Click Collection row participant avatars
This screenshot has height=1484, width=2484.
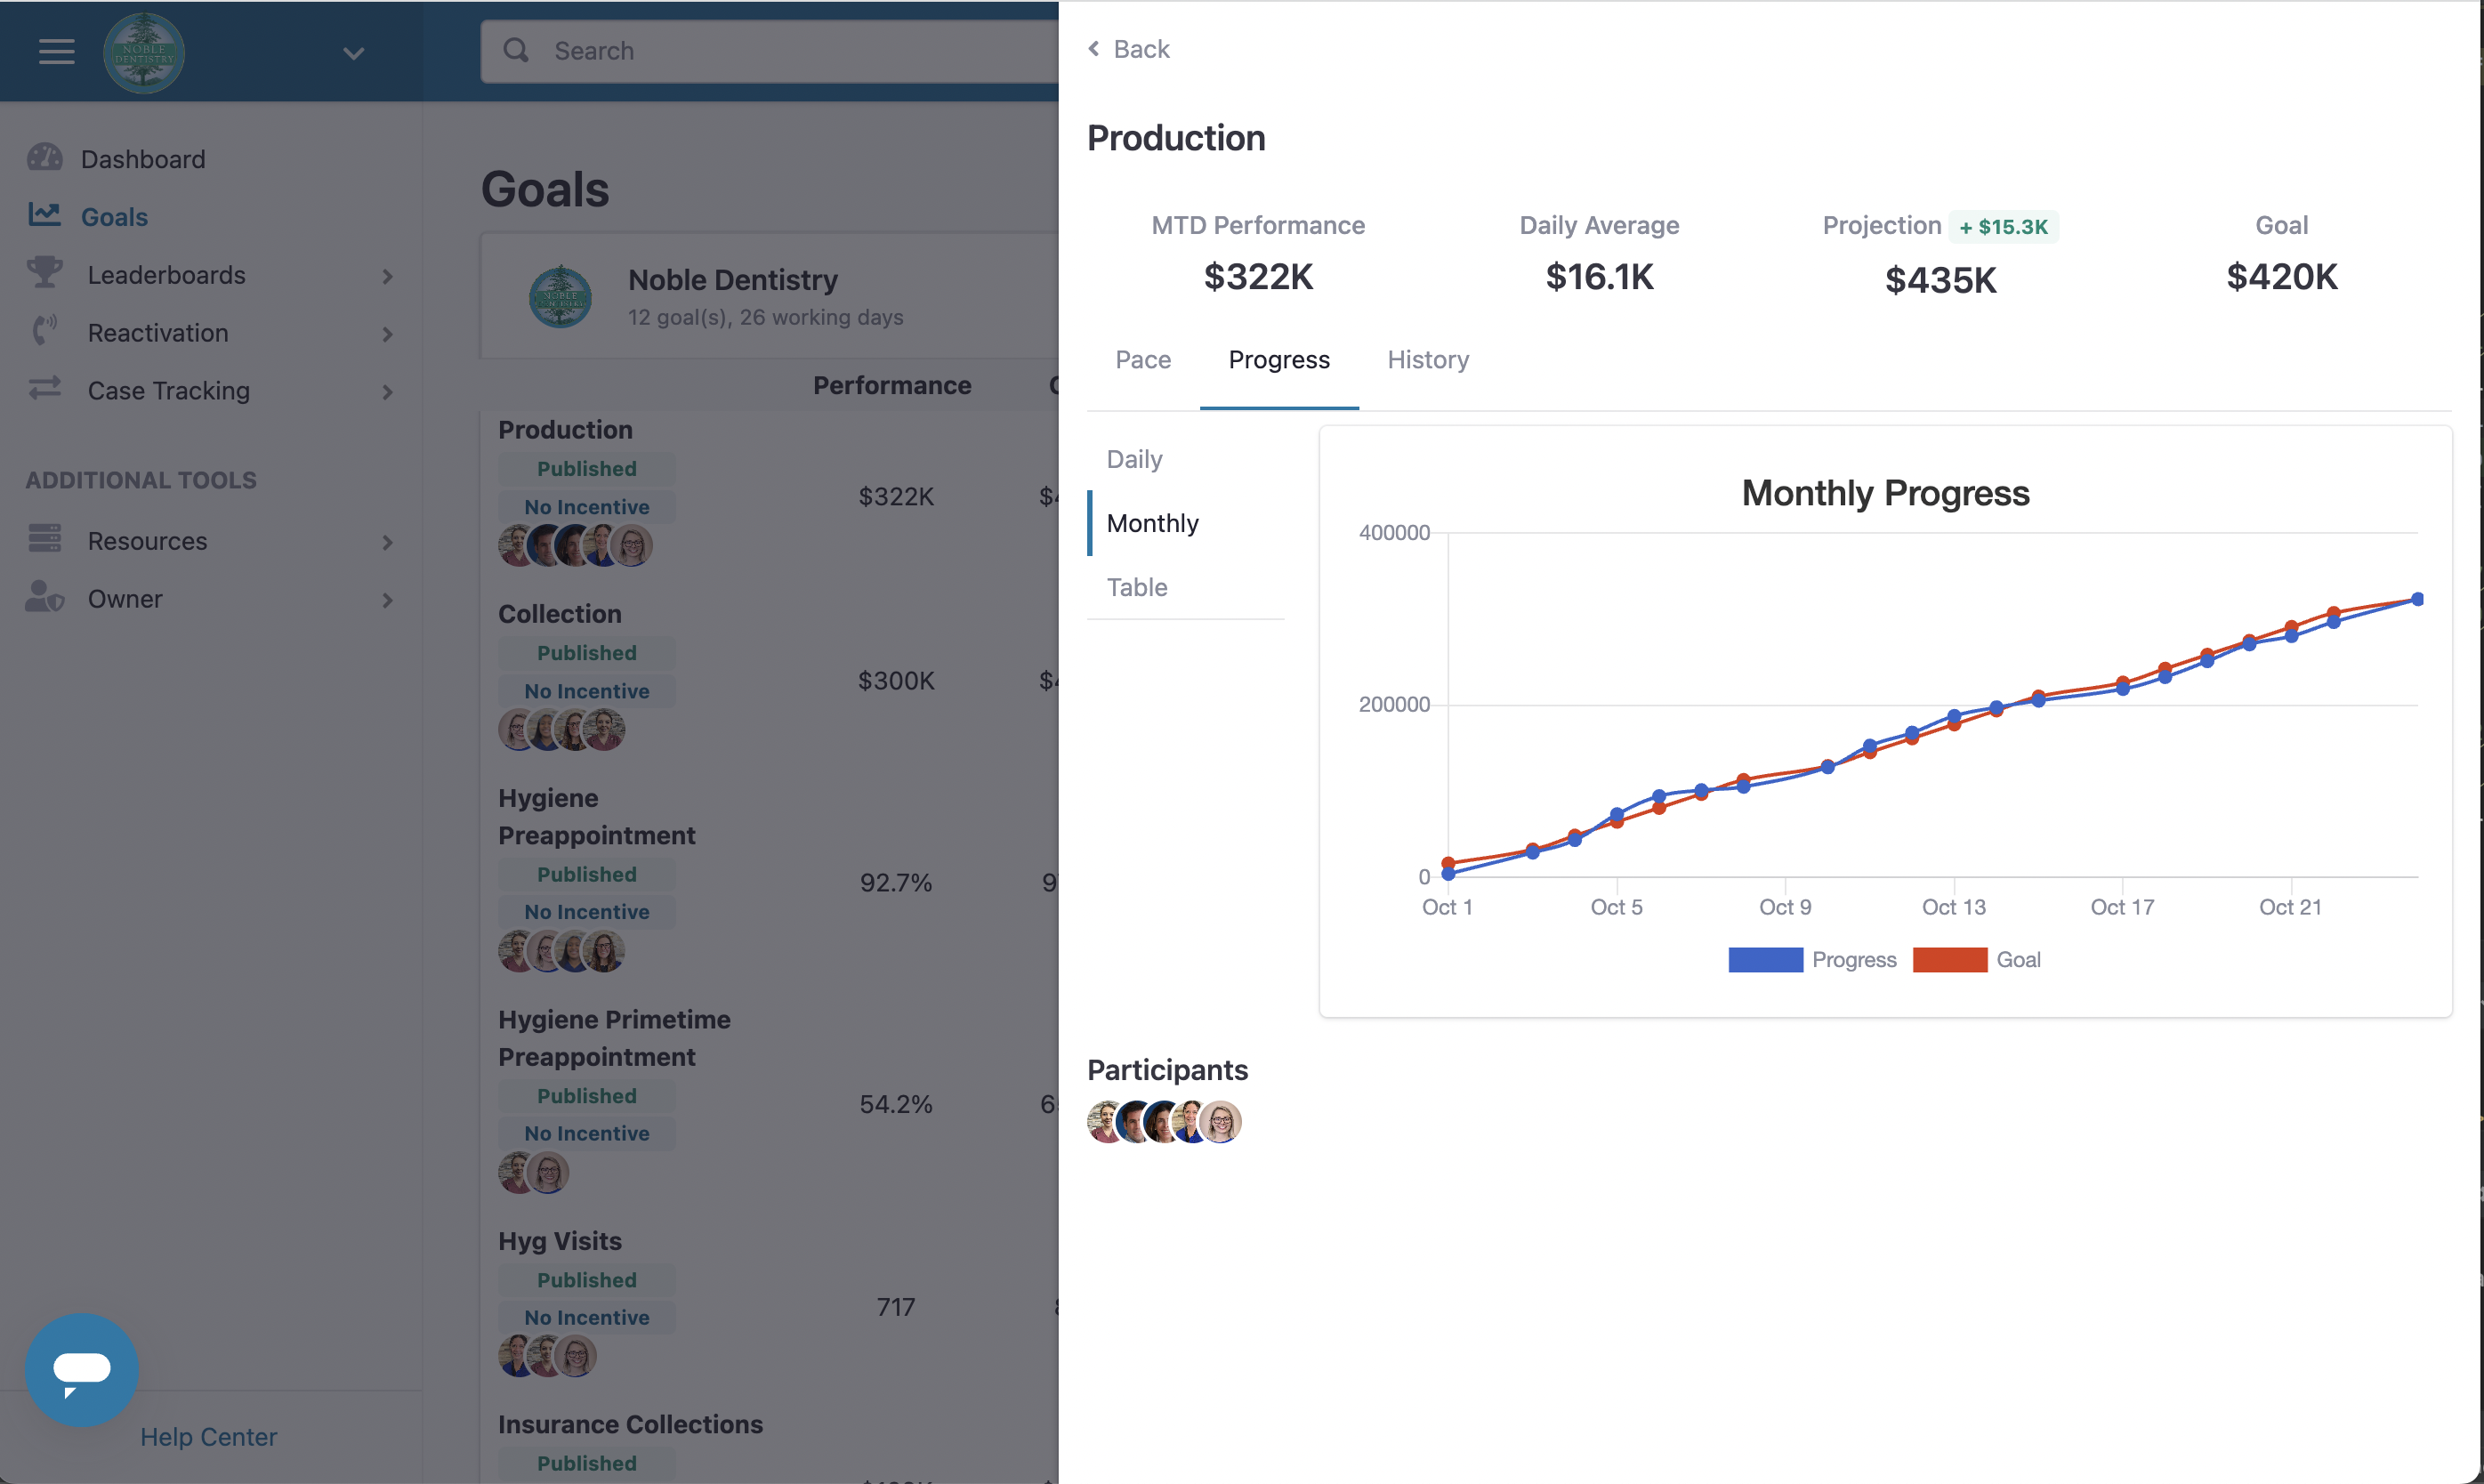click(562, 730)
